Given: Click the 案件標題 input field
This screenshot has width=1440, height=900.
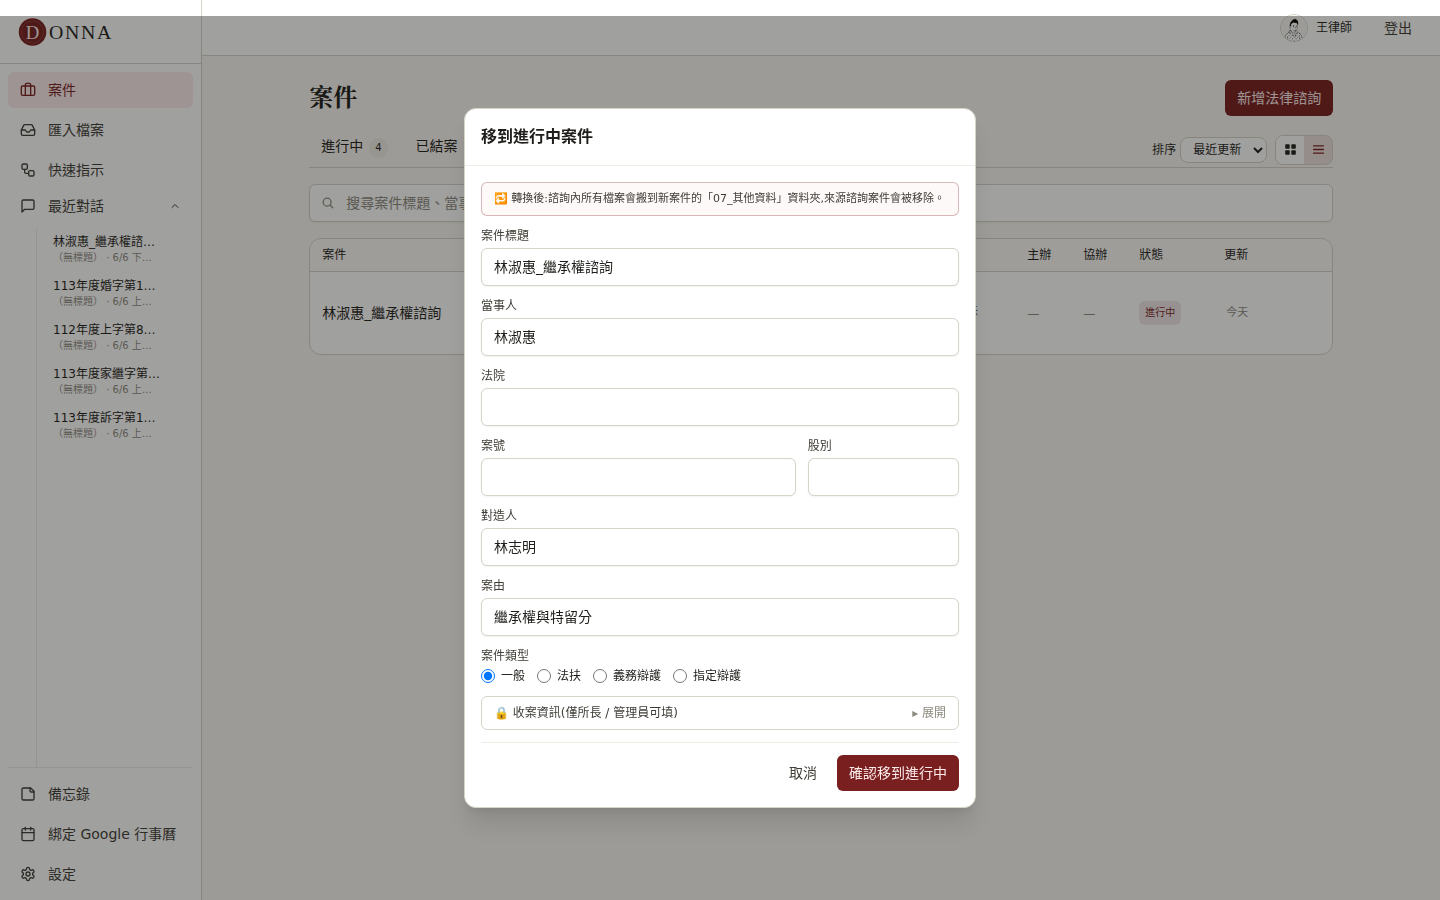Looking at the screenshot, I should [720, 267].
